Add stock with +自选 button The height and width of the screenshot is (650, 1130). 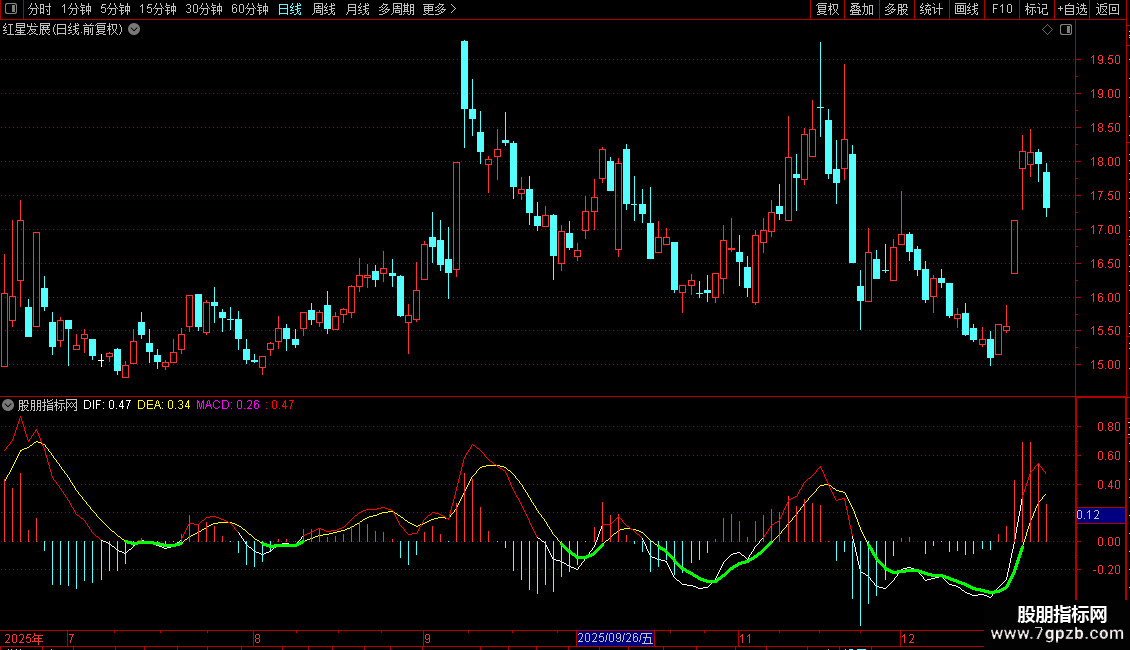(x=1072, y=9)
